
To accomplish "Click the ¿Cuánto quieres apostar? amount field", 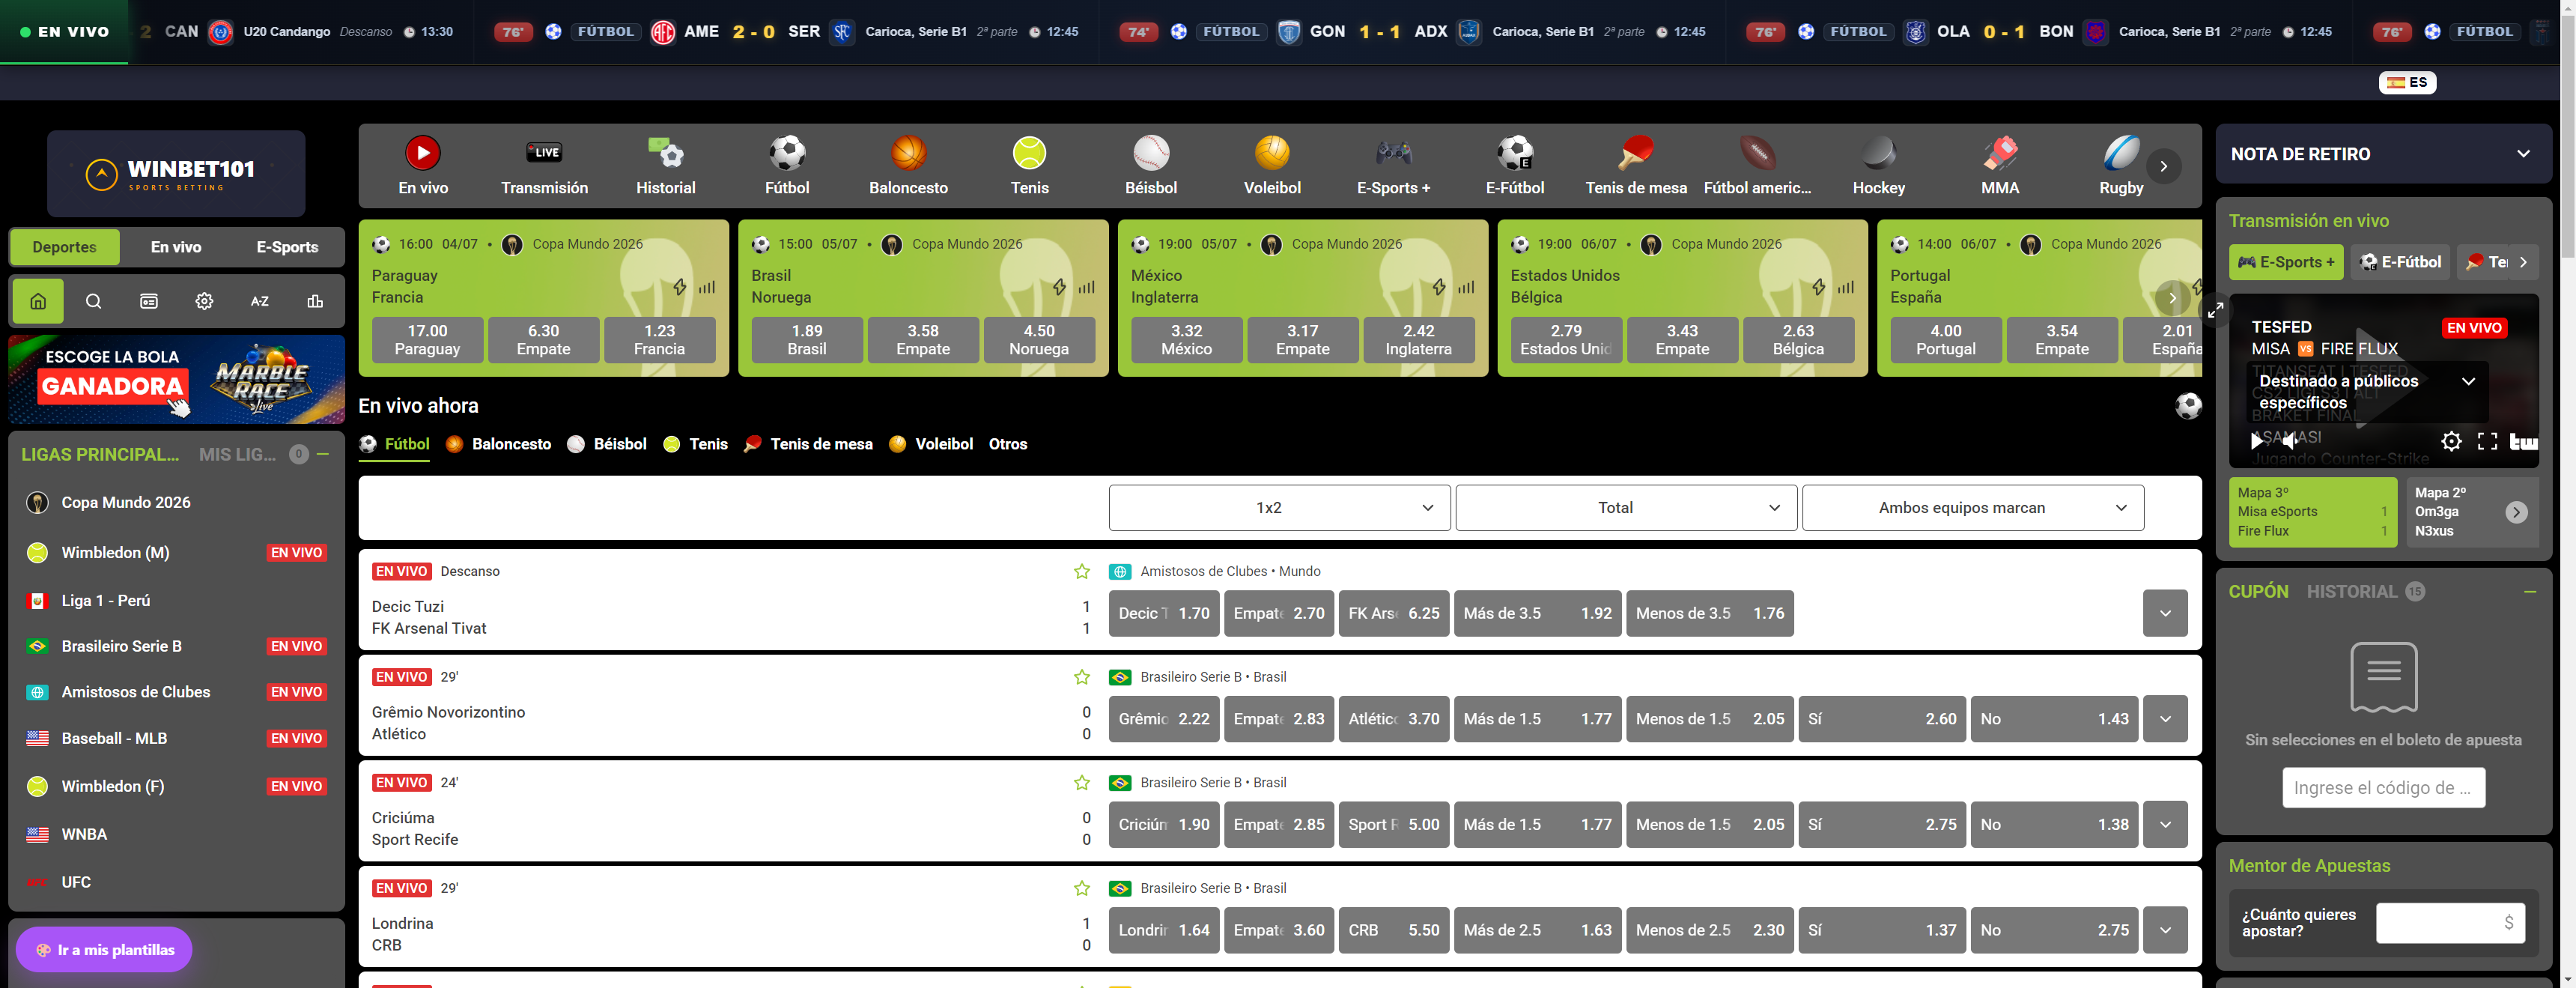I will point(2450,923).
